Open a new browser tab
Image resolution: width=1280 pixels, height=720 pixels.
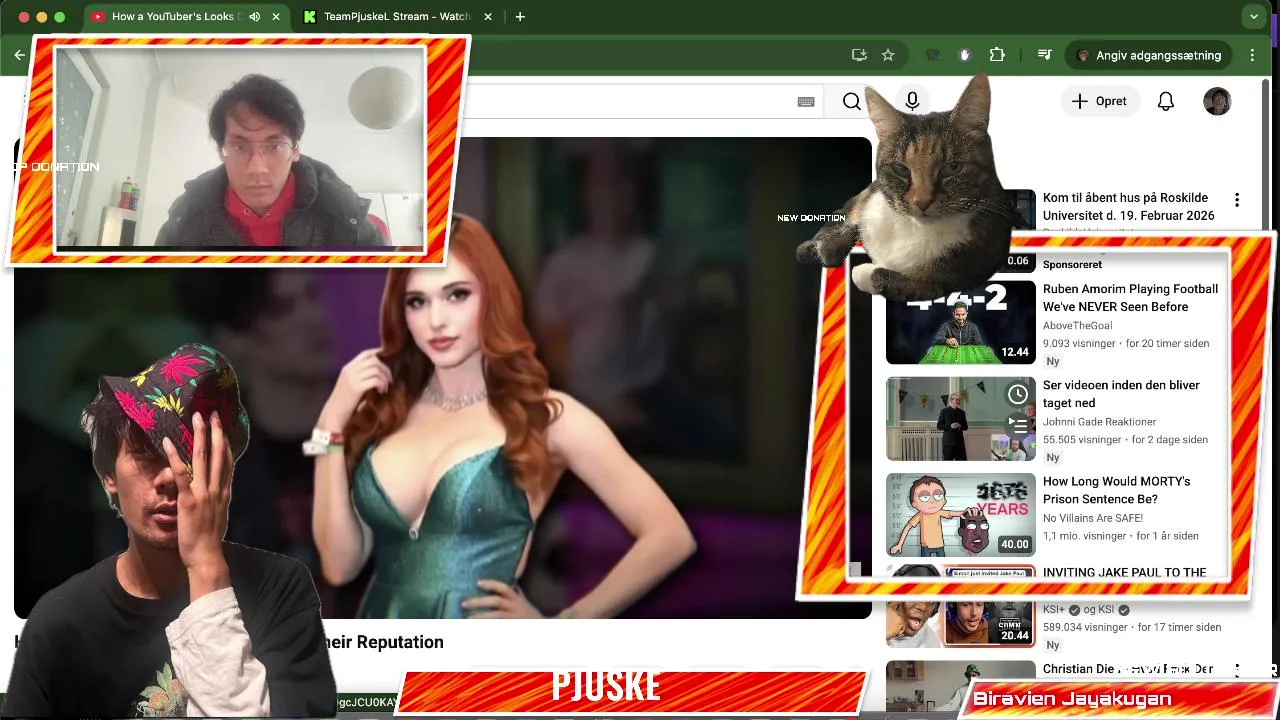coord(520,17)
